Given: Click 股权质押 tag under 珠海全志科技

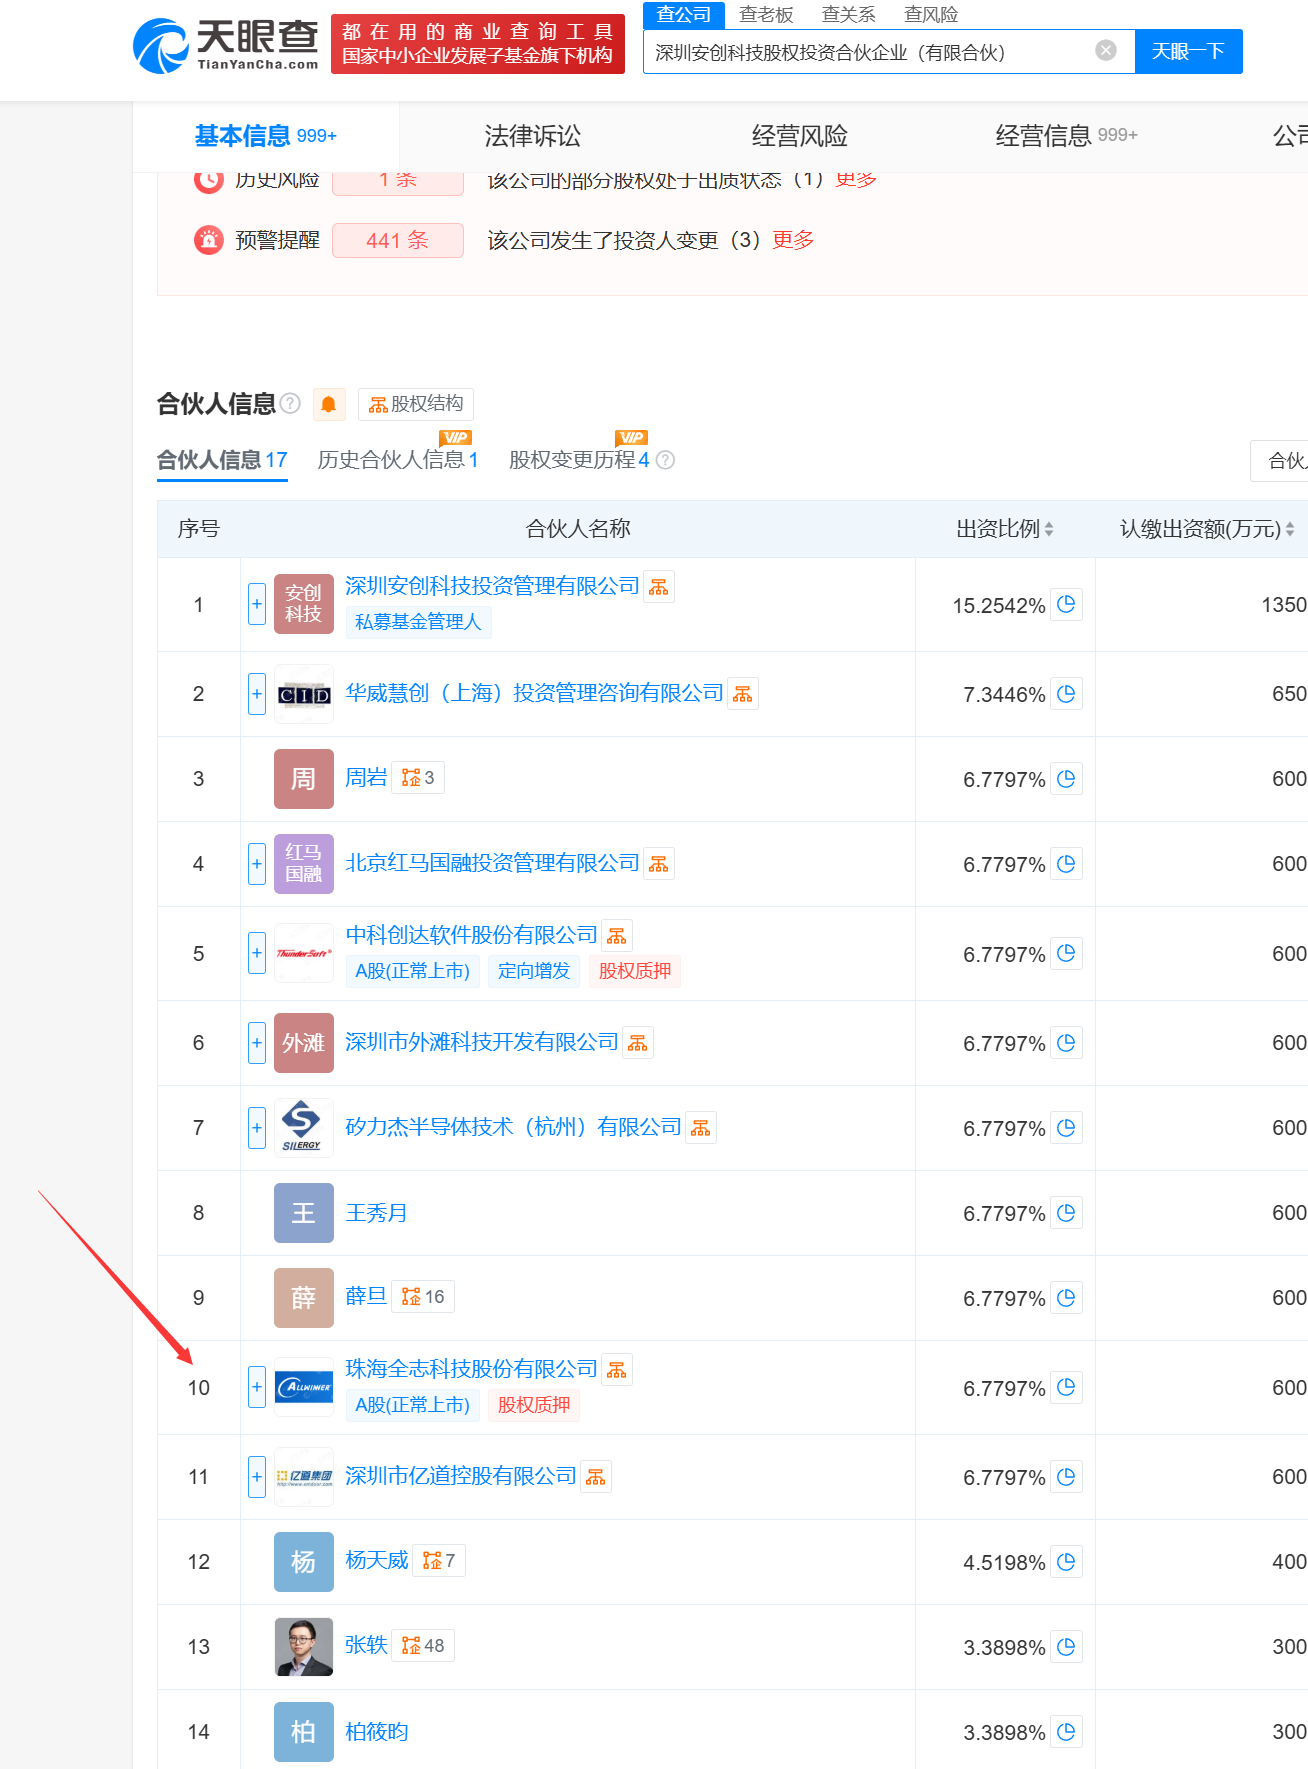Looking at the screenshot, I should coord(534,1405).
